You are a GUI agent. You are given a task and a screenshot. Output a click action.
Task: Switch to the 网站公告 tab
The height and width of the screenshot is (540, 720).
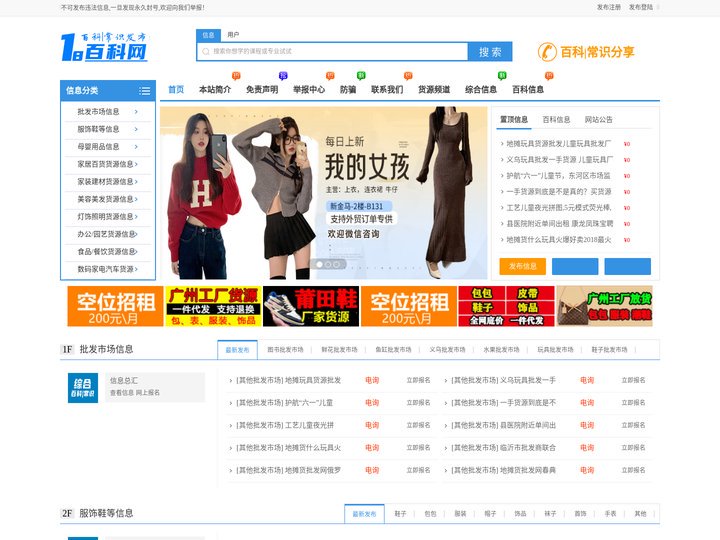coord(598,120)
